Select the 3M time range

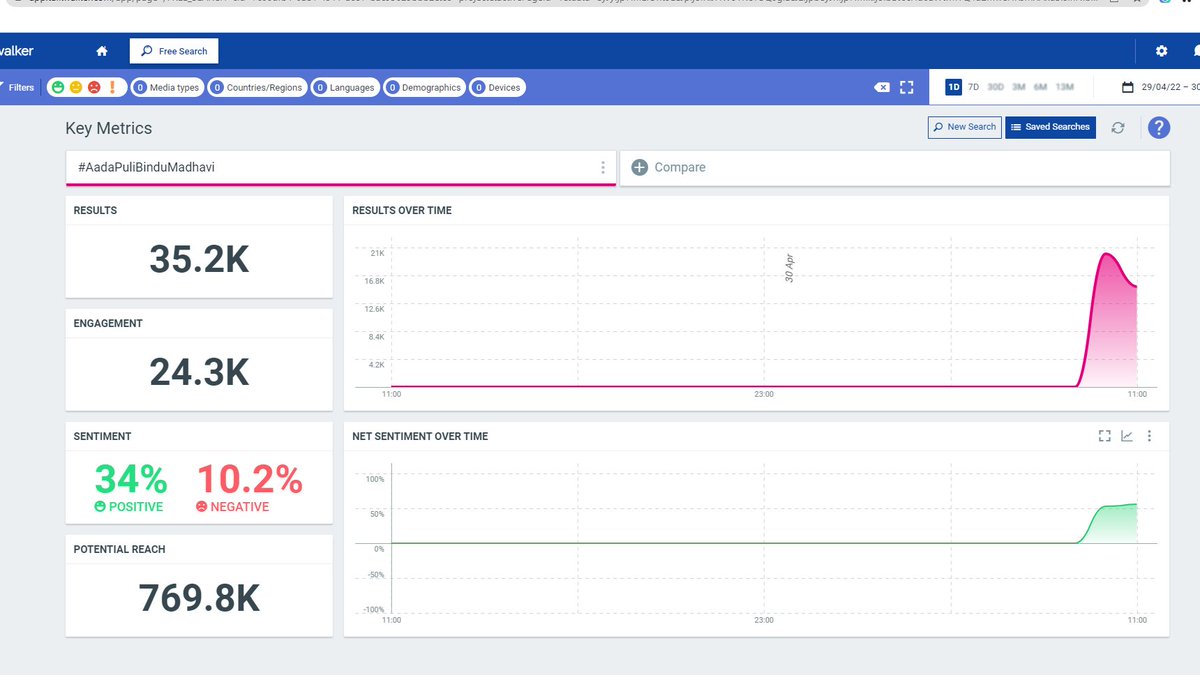click(x=1019, y=87)
